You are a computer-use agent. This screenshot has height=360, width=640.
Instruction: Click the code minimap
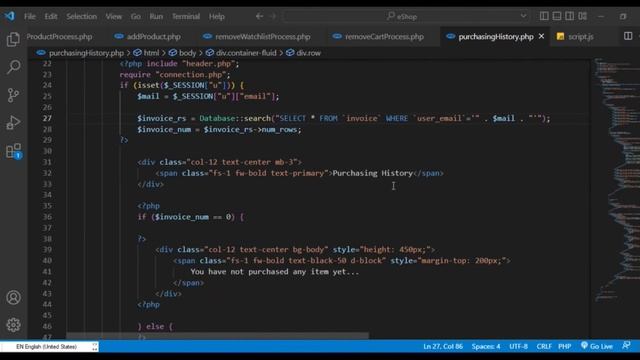point(616,180)
